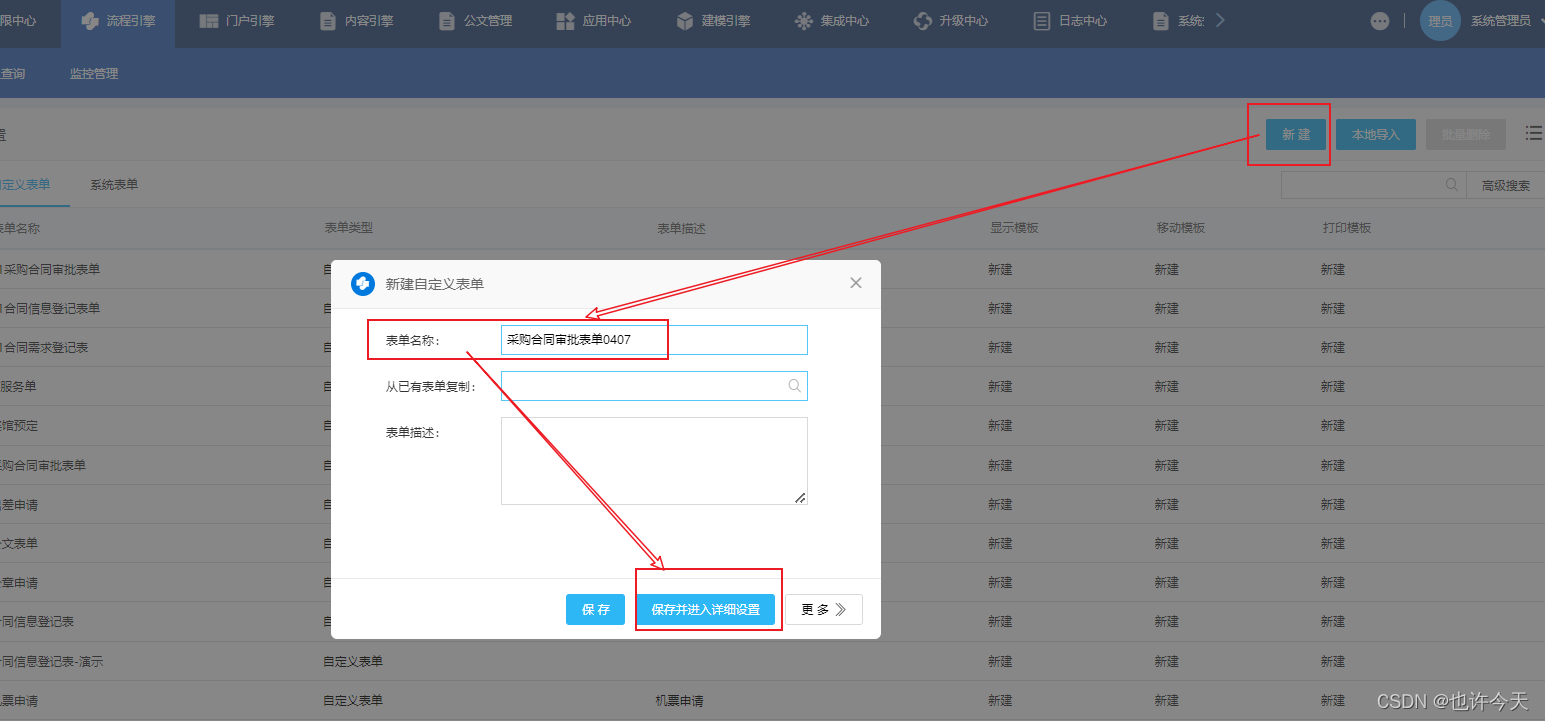Click 显示模板 新建 in 同信息登记表-演示 row
This screenshot has width=1545, height=721.
click(1000, 662)
